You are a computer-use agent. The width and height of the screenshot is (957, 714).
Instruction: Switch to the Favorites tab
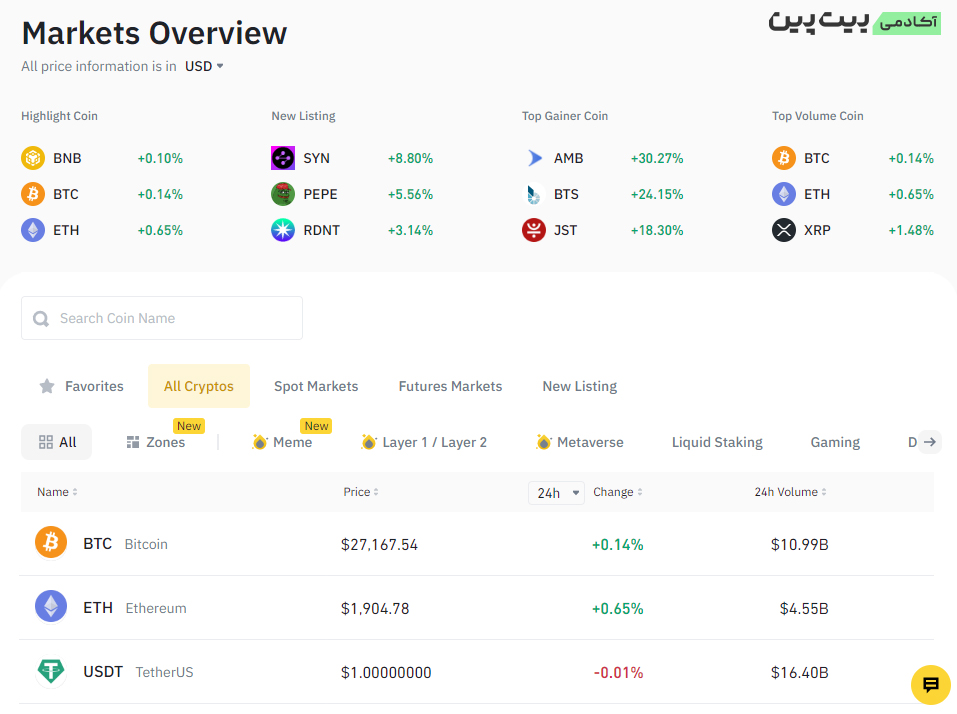point(82,386)
